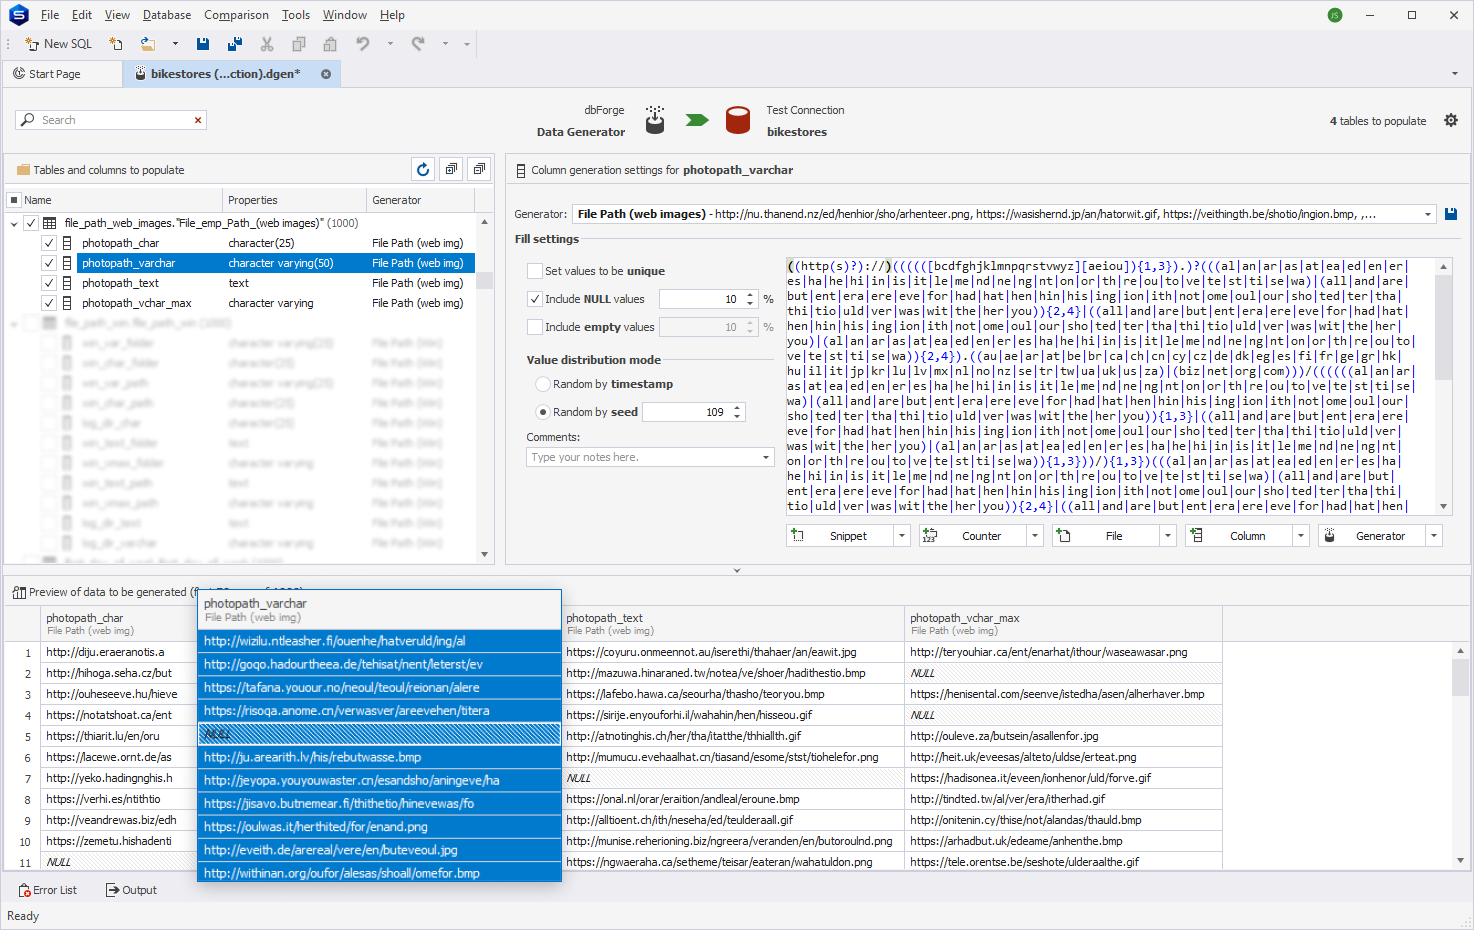The height and width of the screenshot is (930, 1474).
Task: Save generator settings with the disk icon
Action: coord(1451,214)
